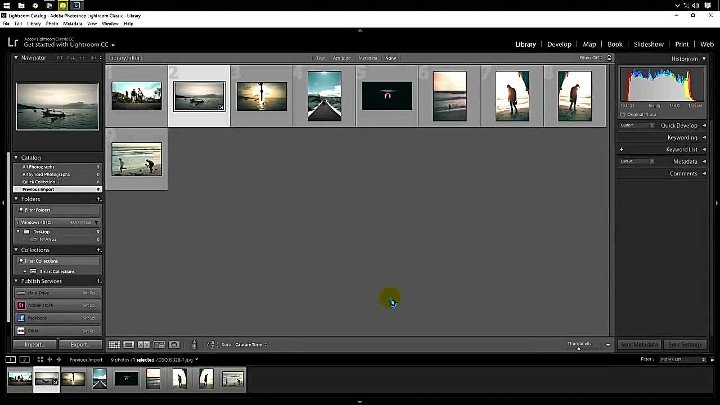Toggle sort direction icon in toolbar
720x405 pixels.
(211, 344)
